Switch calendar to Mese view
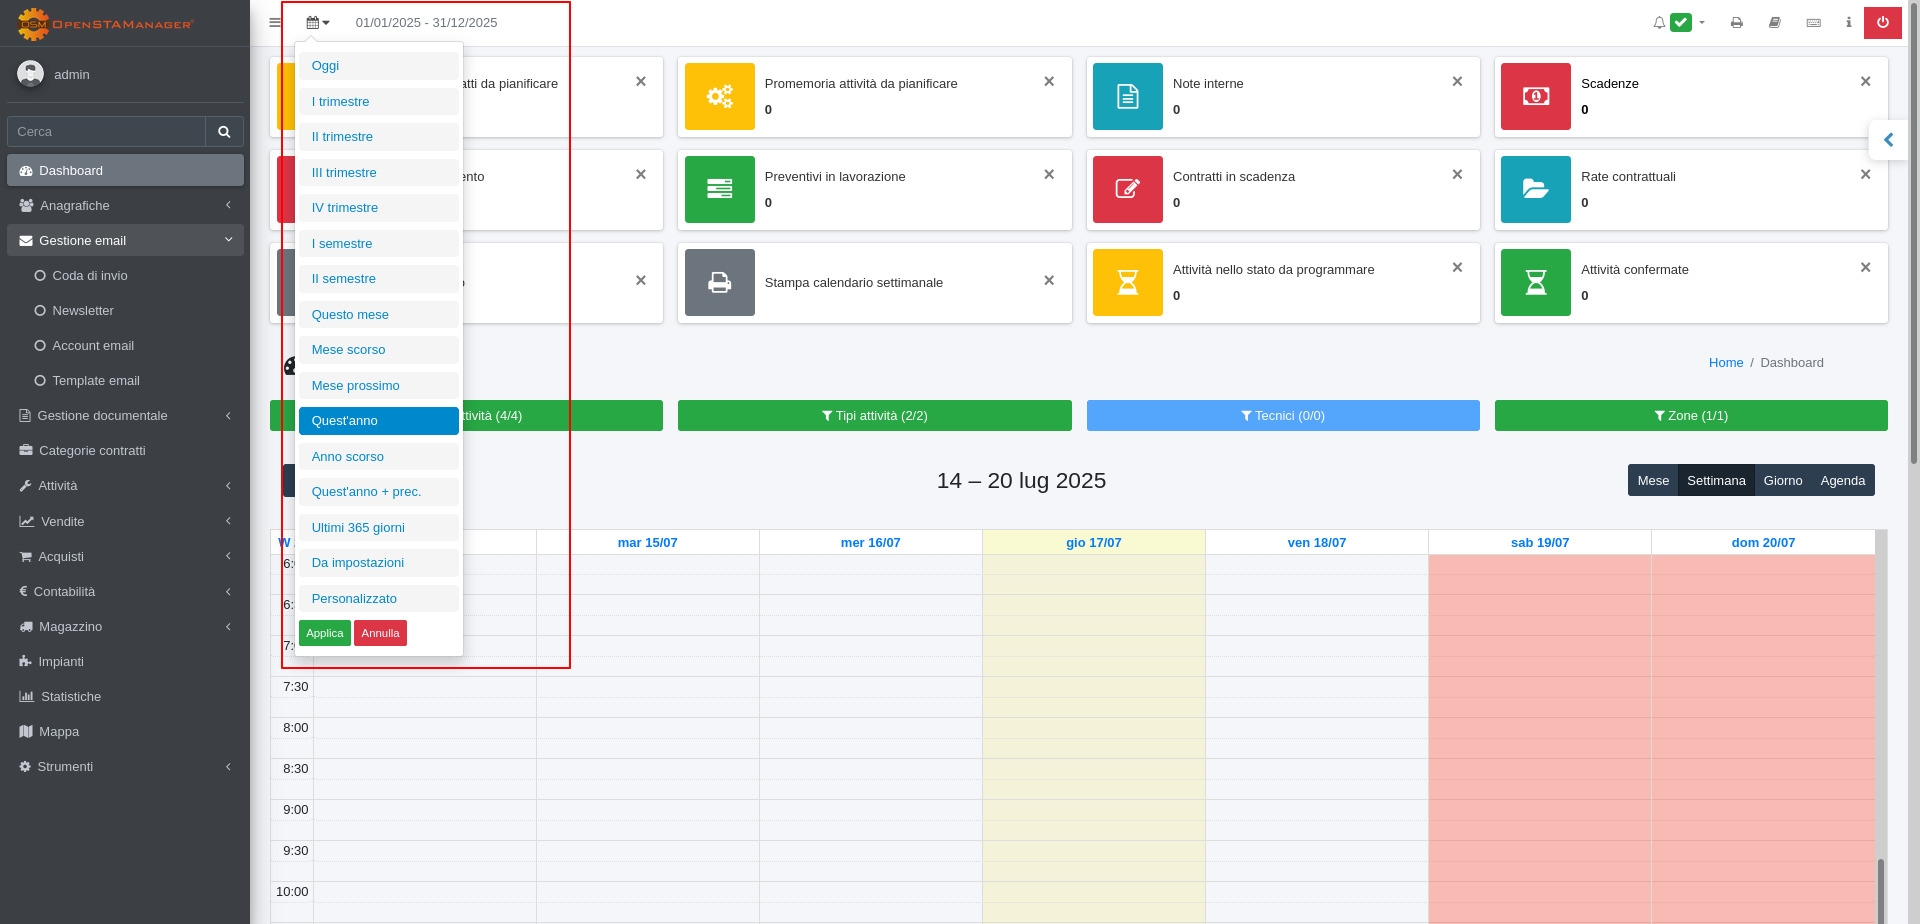The height and width of the screenshot is (924, 1920). (x=1652, y=481)
